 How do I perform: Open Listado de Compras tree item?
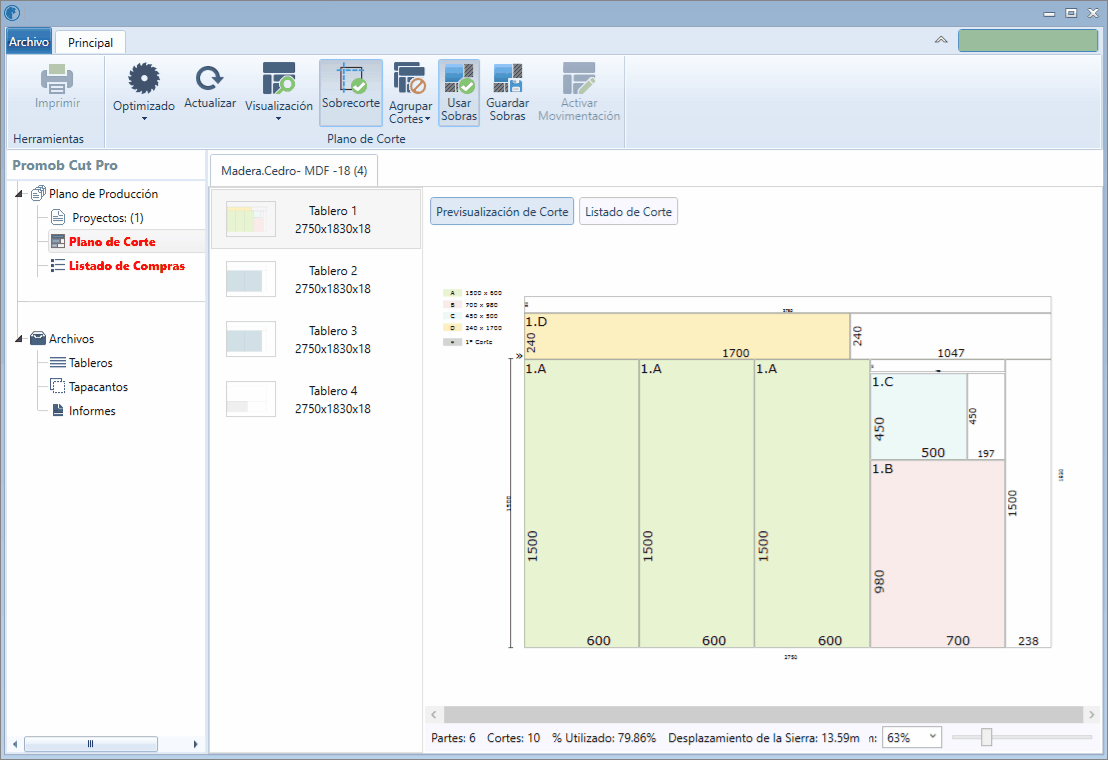click(x=126, y=266)
